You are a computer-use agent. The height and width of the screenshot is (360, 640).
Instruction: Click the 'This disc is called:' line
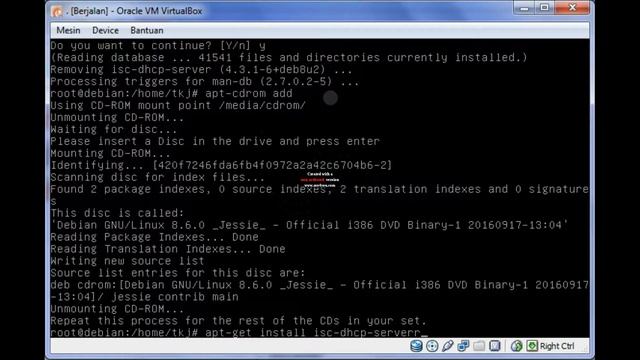point(117,213)
